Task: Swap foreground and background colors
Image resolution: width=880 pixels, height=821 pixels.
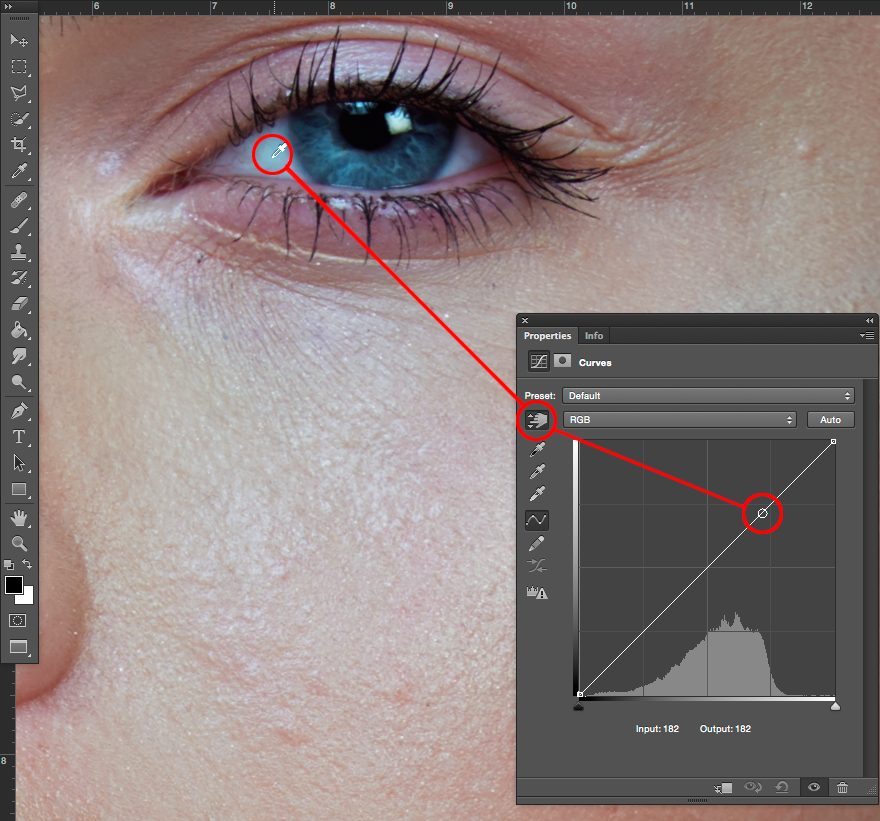Action: [27, 563]
